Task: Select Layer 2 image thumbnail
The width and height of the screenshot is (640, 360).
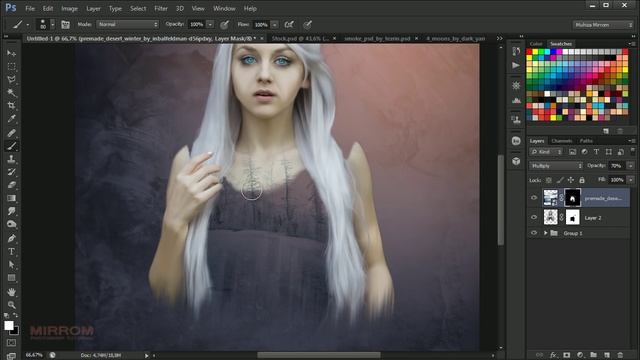Action: (x=551, y=218)
